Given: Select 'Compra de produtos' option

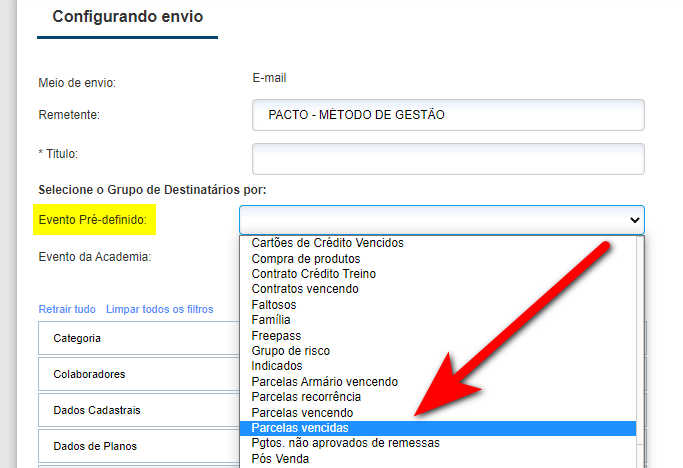Looking at the screenshot, I should (305, 258).
